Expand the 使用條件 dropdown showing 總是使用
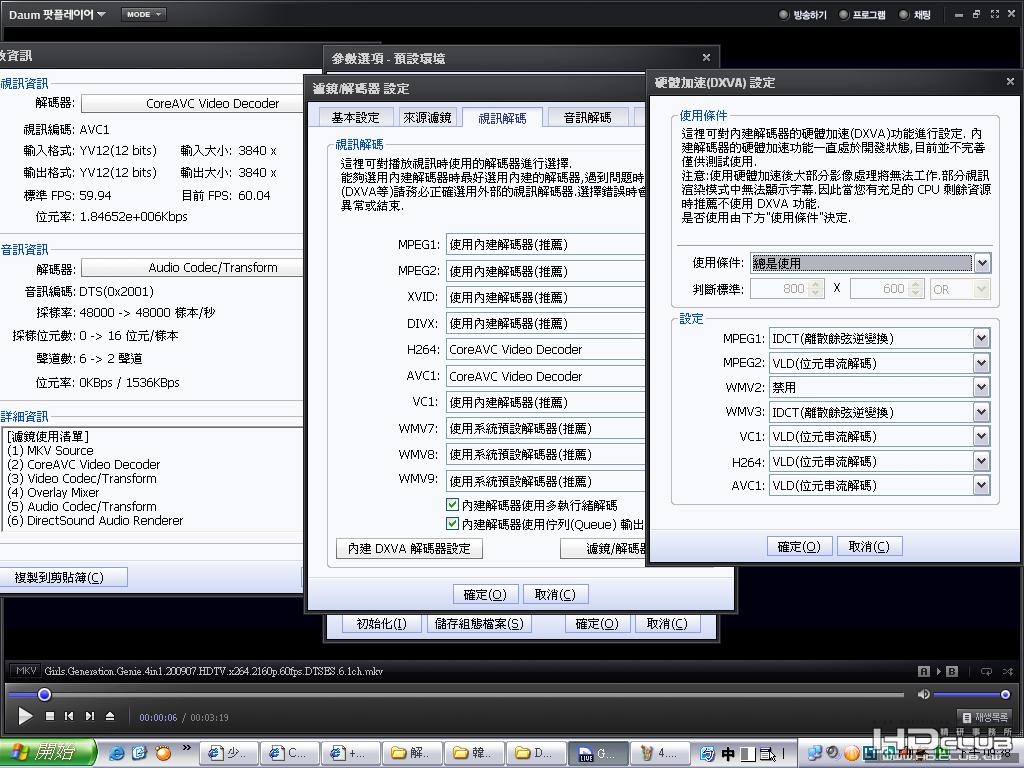The image size is (1024, 768). tap(981, 263)
